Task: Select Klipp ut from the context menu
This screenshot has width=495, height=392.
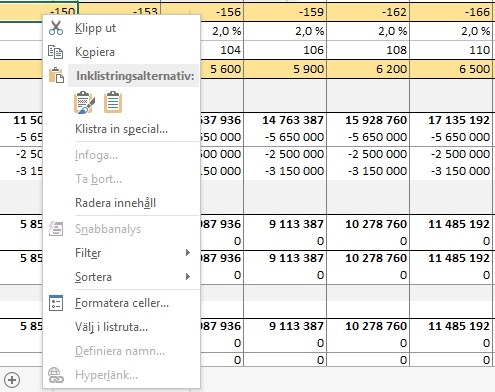Action: pos(122,28)
